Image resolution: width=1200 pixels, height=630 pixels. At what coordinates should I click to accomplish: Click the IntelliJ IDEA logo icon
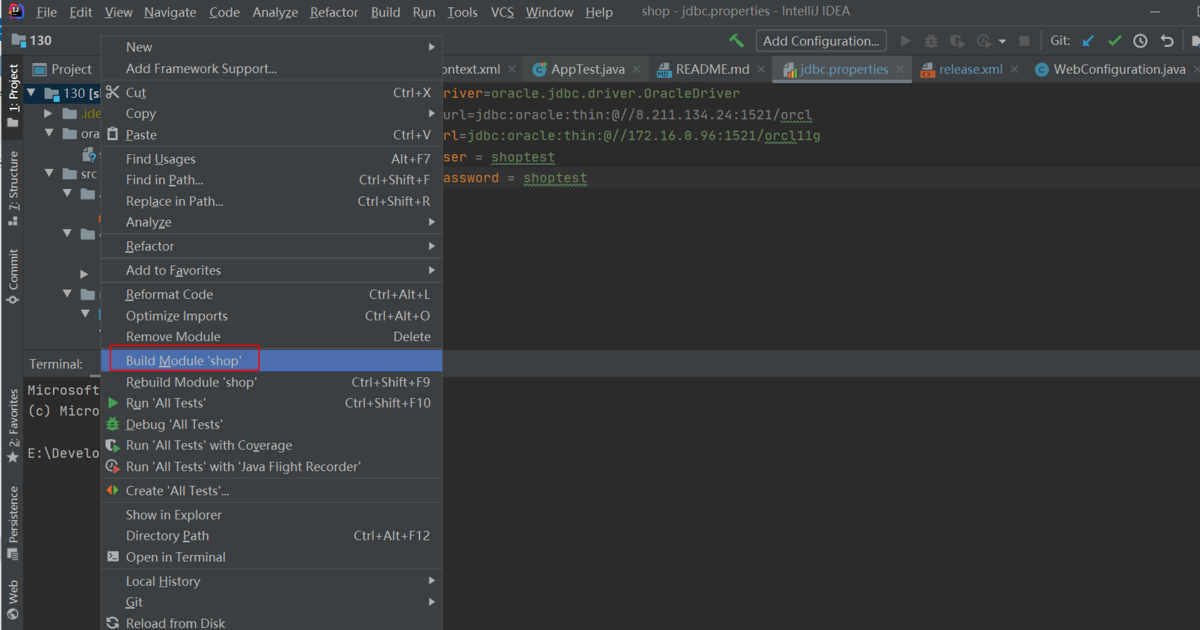16,12
